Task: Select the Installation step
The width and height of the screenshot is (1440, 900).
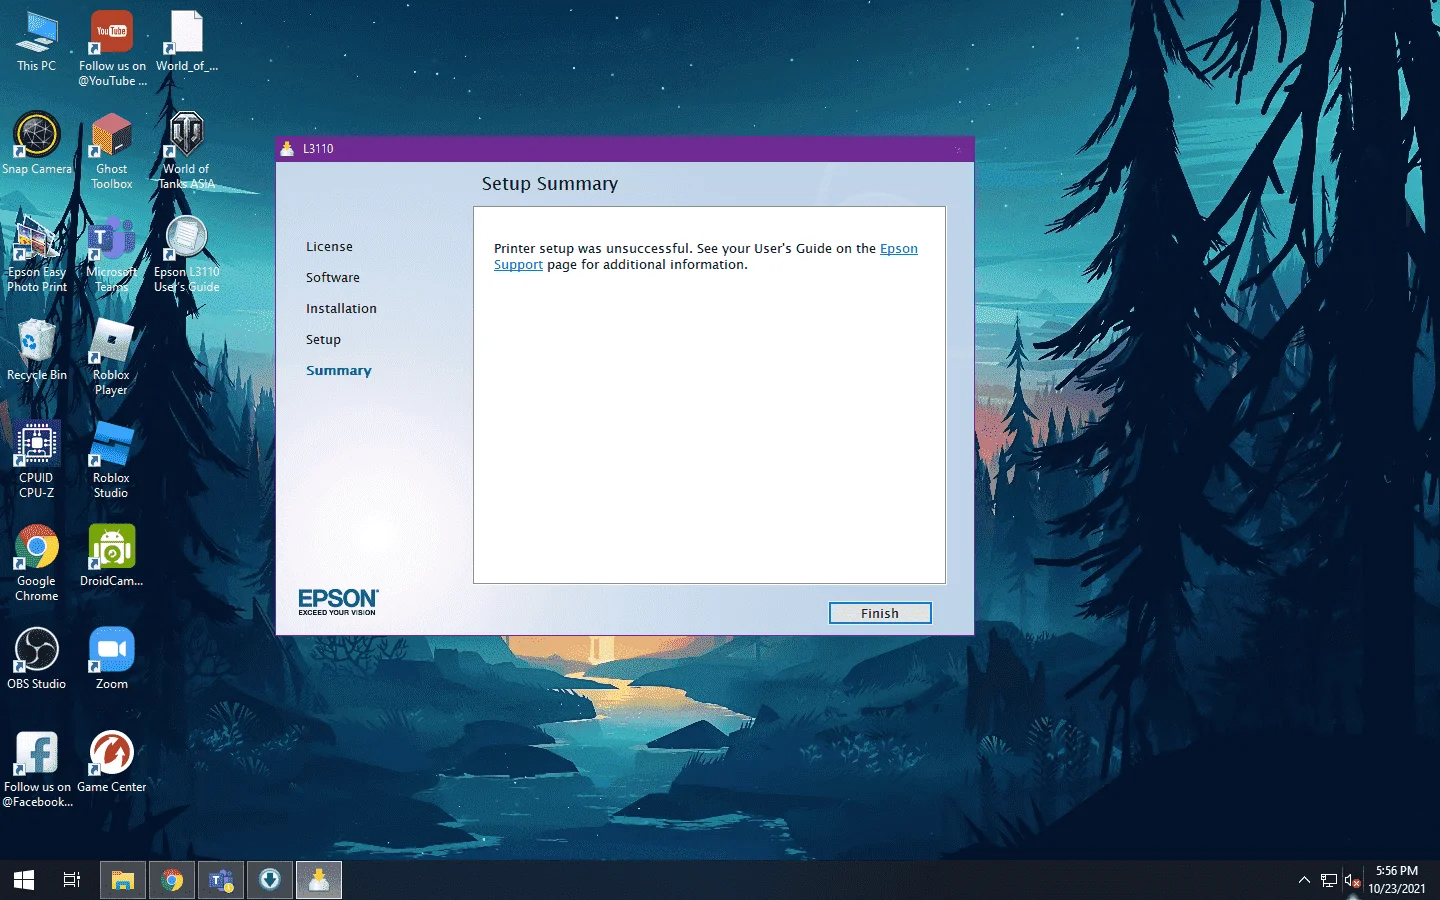Action: click(341, 308)
